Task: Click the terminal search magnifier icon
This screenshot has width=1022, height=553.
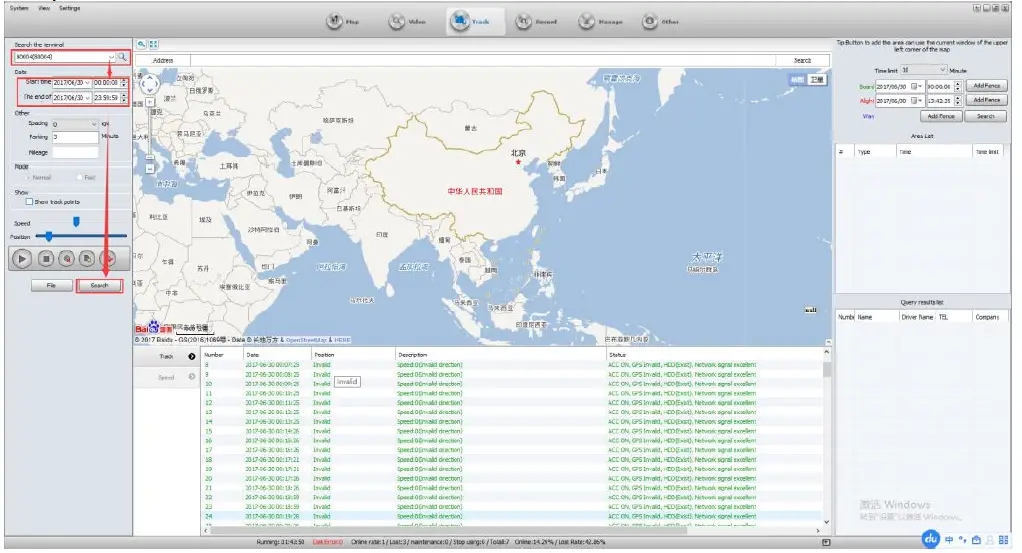Action: coord(122,57)
